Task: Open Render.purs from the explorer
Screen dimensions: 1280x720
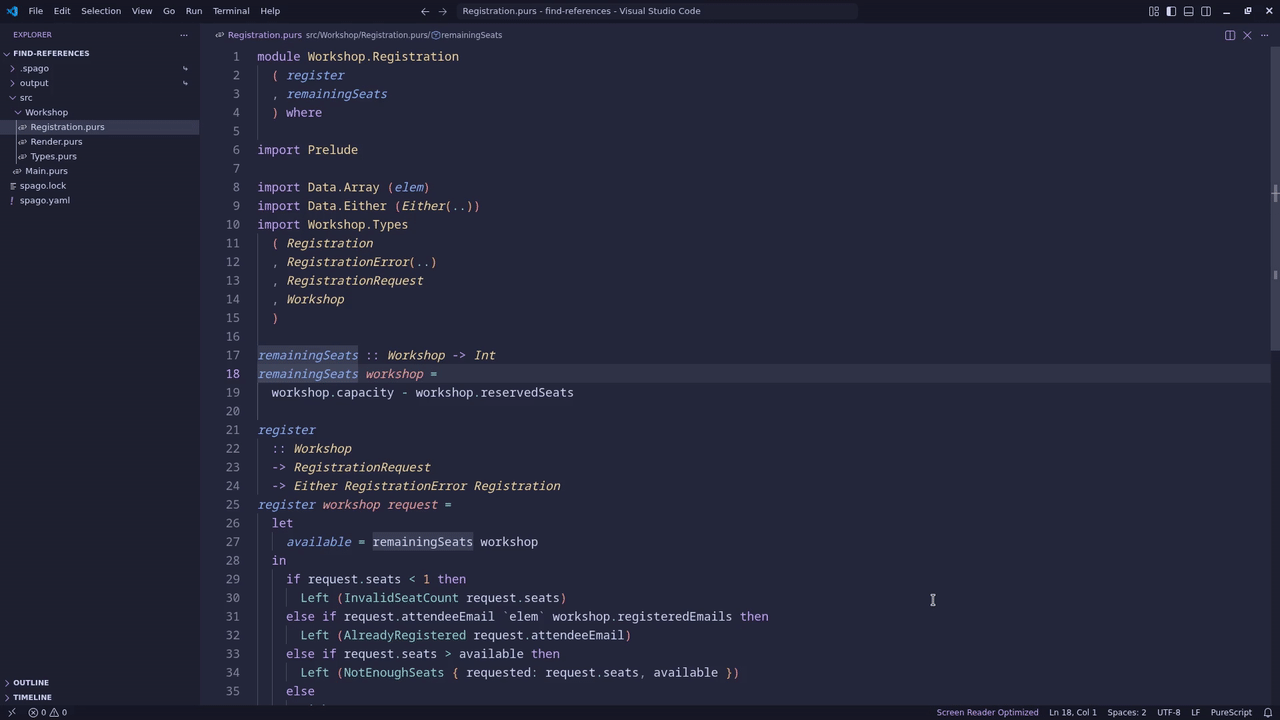Action: pos(100,142)
